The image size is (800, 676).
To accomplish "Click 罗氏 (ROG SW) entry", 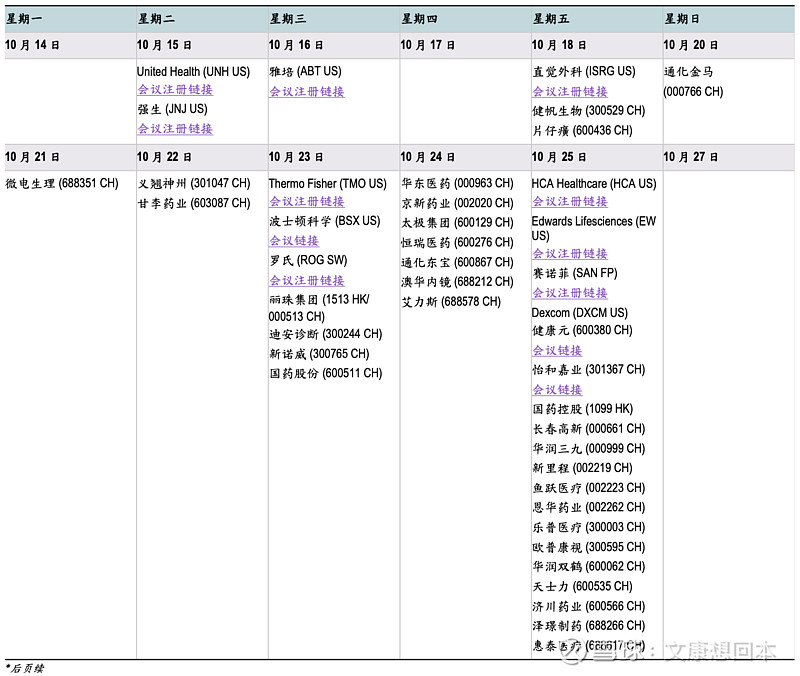I will coord(308,260).
